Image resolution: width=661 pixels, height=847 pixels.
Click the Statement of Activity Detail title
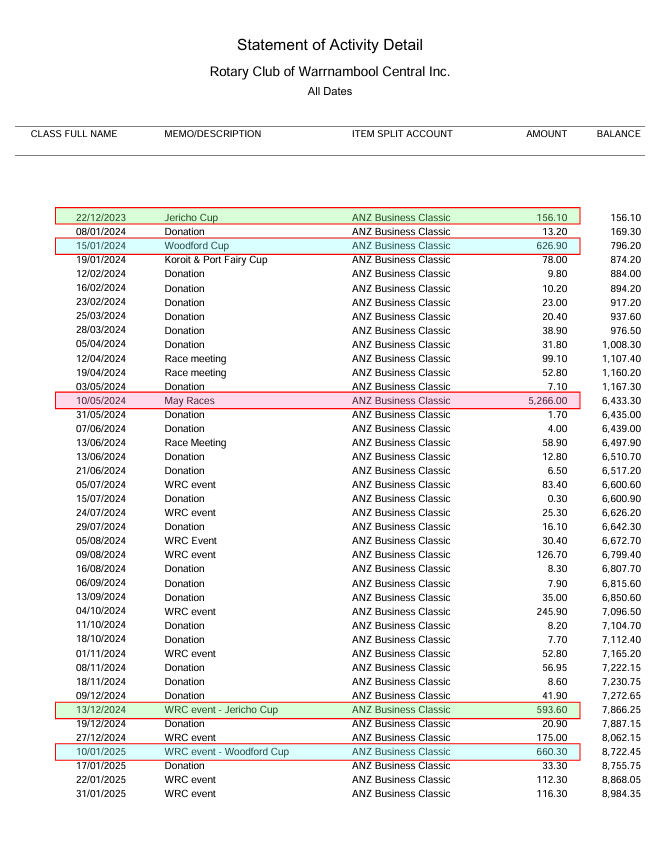coord(330,45)
